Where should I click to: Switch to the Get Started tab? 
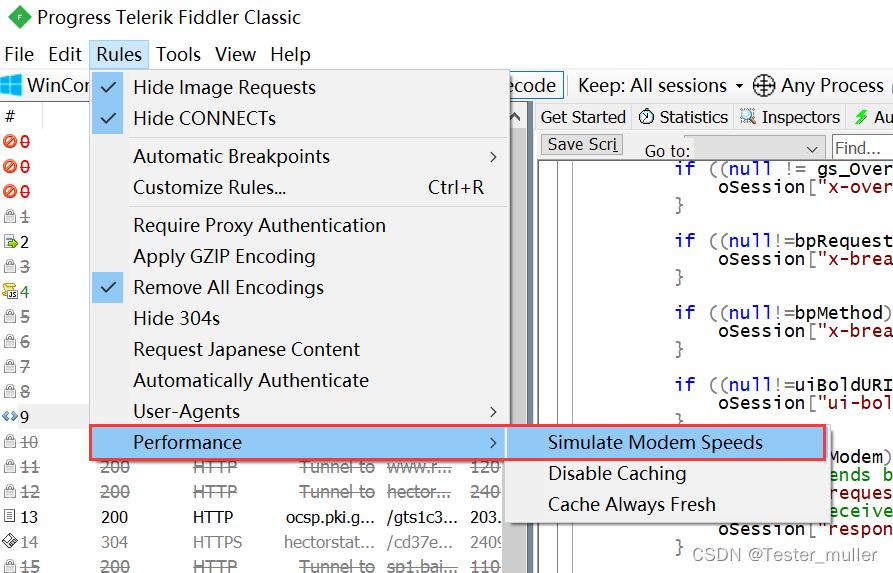pos(583,117)
